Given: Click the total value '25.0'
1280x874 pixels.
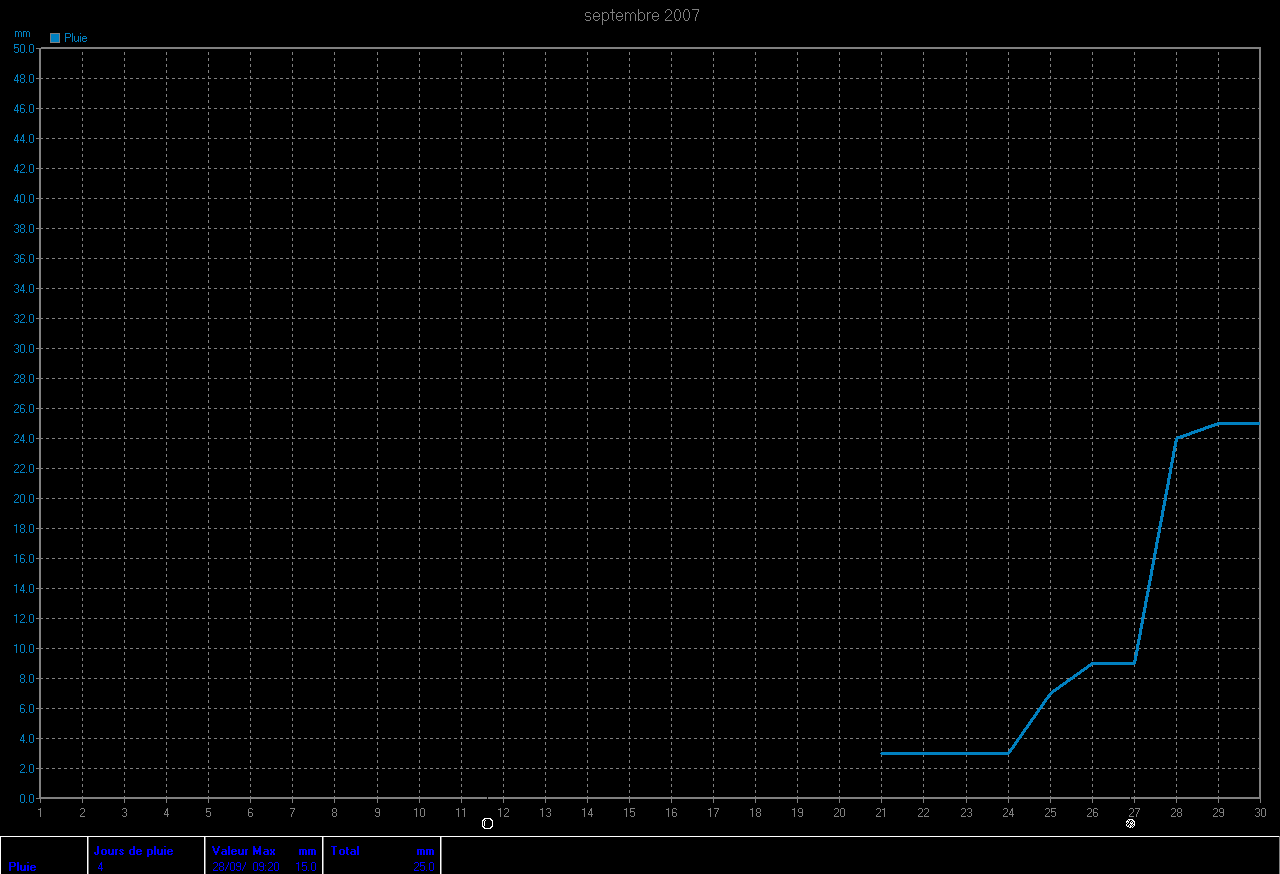Looking at the screenshot, I should click(x=424, y=867).
